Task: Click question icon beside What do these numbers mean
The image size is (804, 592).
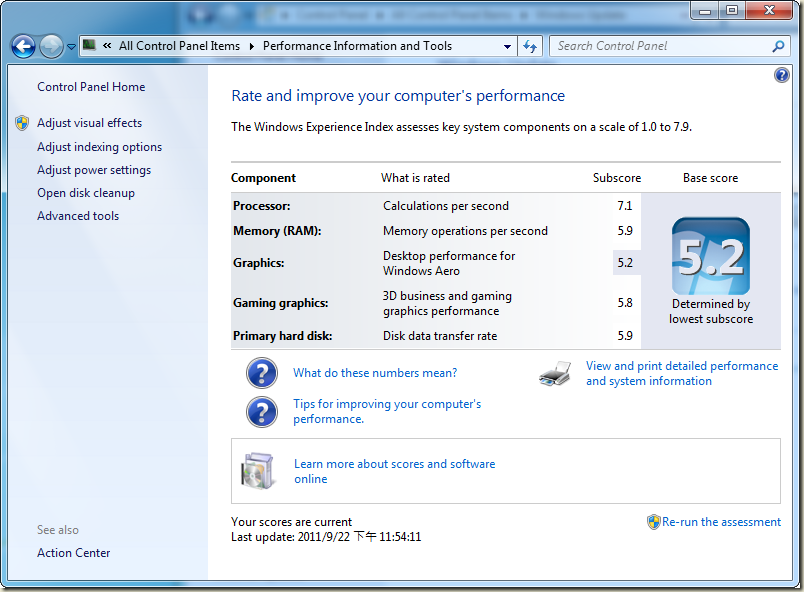Action: pyautogui.click(x=262, y=373)
